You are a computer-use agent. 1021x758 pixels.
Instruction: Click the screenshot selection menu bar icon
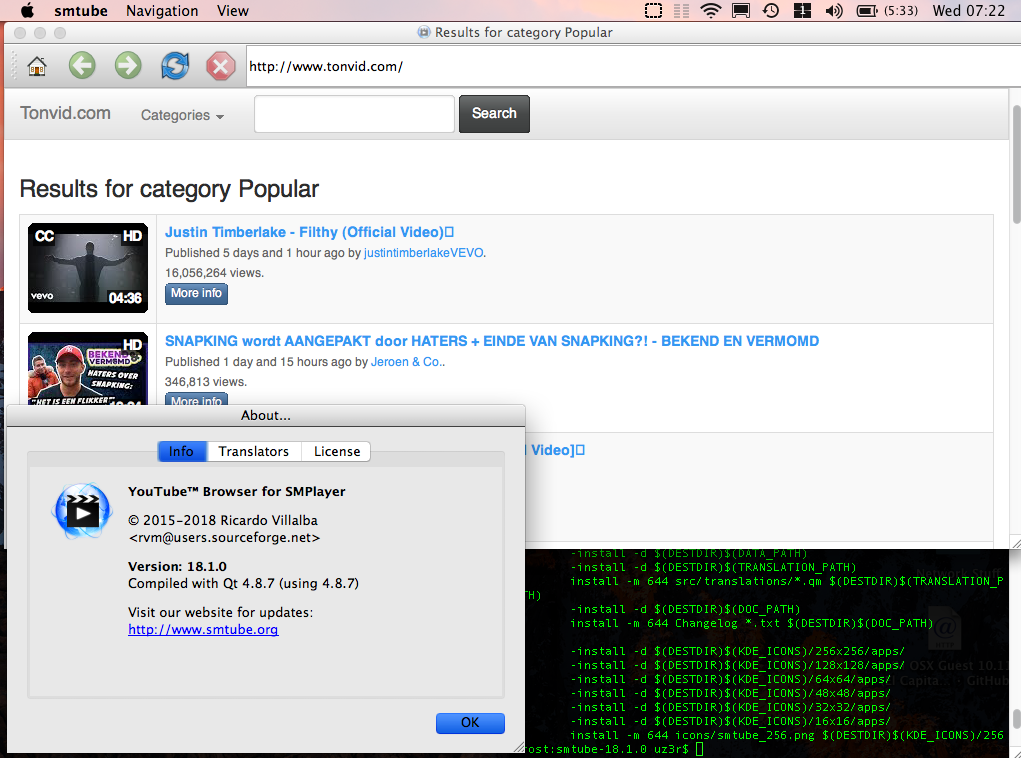[x=653, y=10]
